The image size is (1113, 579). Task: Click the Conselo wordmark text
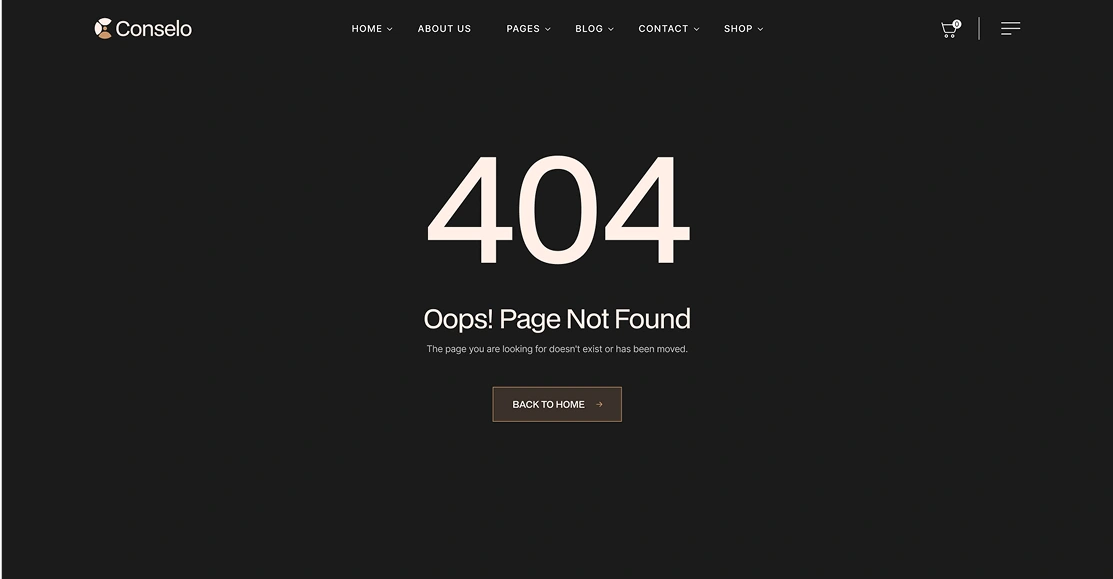point(153,29)
